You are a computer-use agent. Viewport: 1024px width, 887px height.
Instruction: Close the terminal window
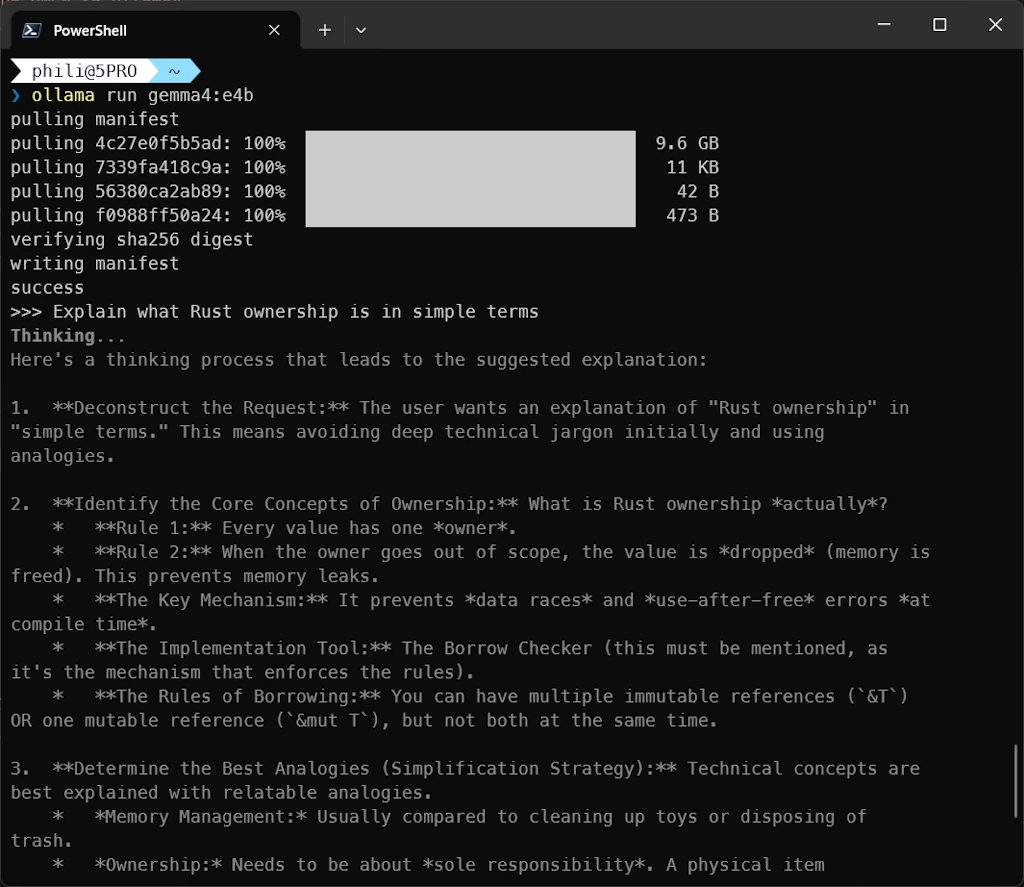pyautogui.click(x=995, y=24)
